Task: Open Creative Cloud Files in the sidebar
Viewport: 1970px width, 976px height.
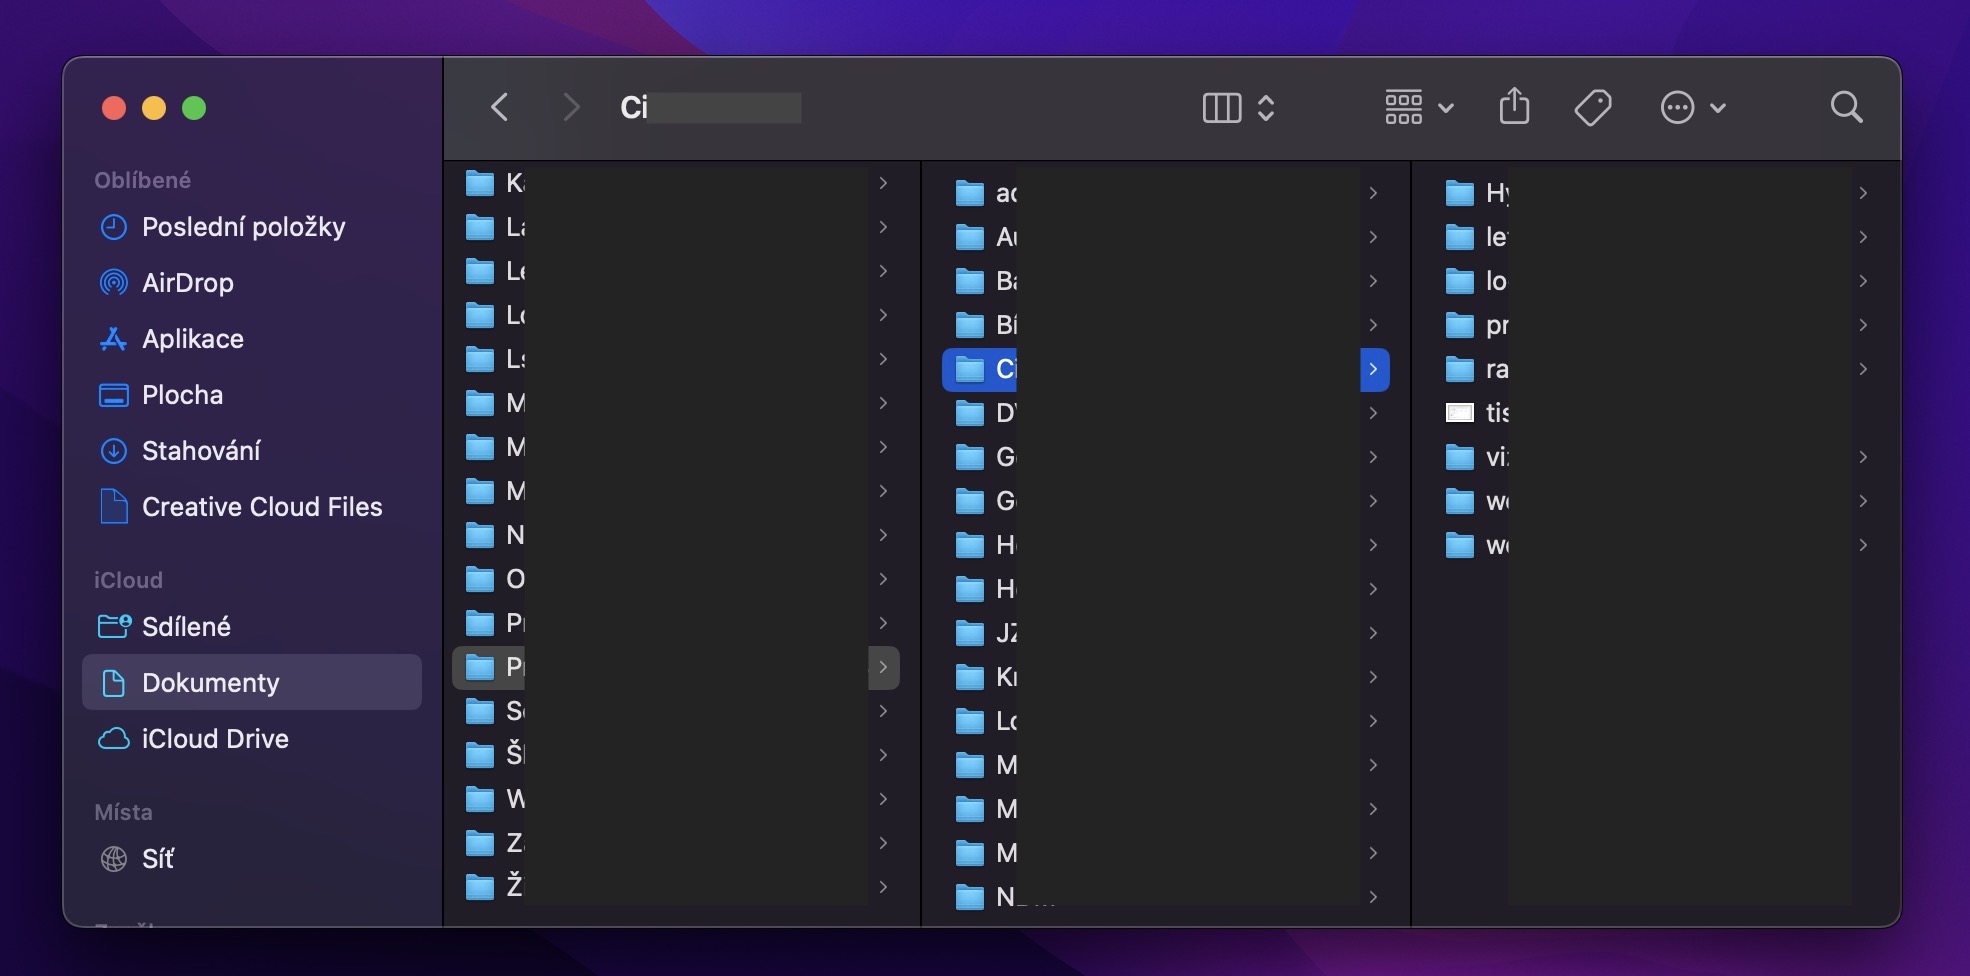Action: click(252, 507)
